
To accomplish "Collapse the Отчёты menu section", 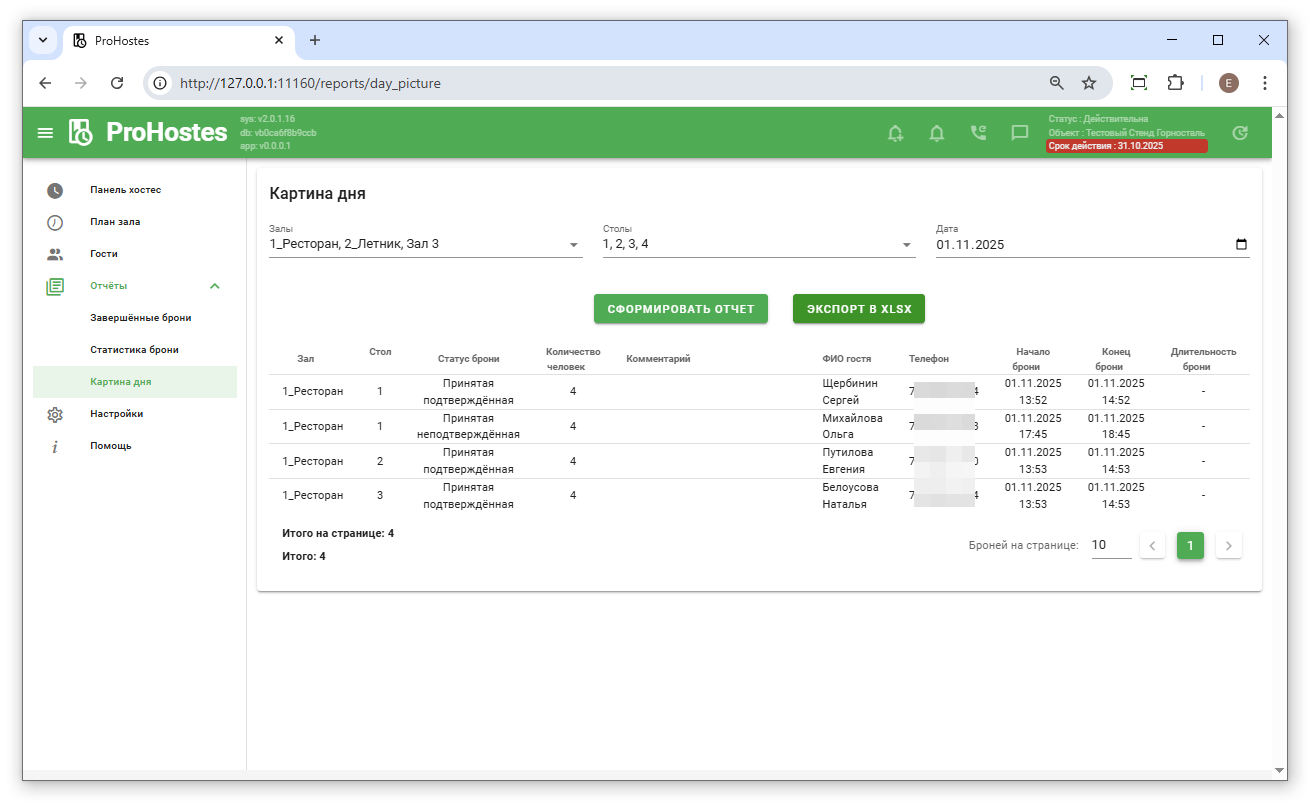I will pos(214,286).
